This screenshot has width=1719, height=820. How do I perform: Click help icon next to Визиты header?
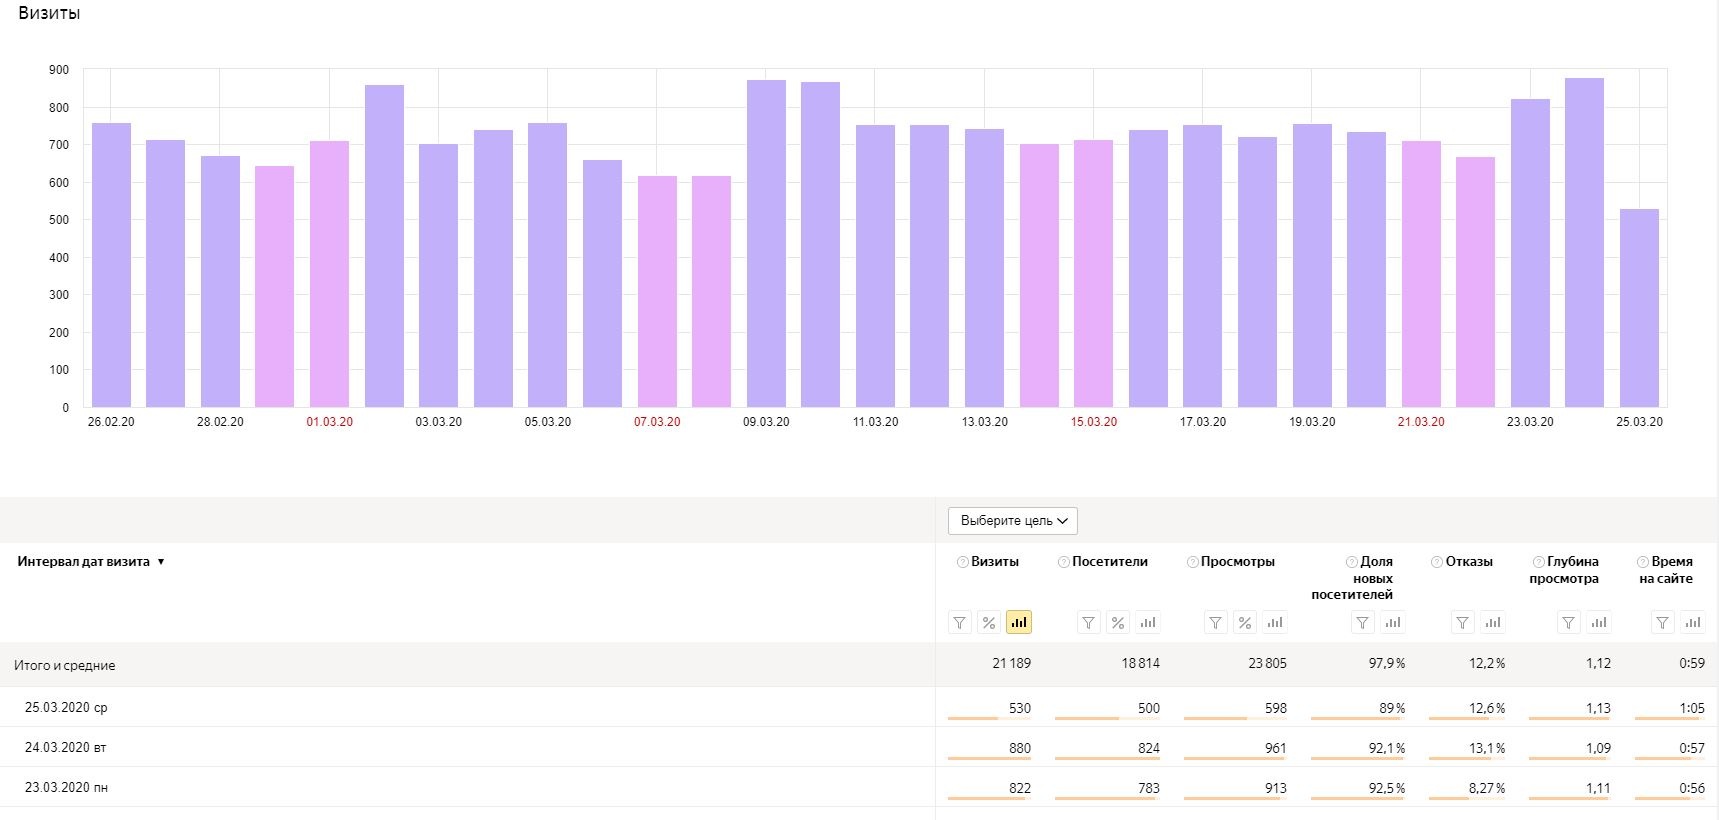963,562
